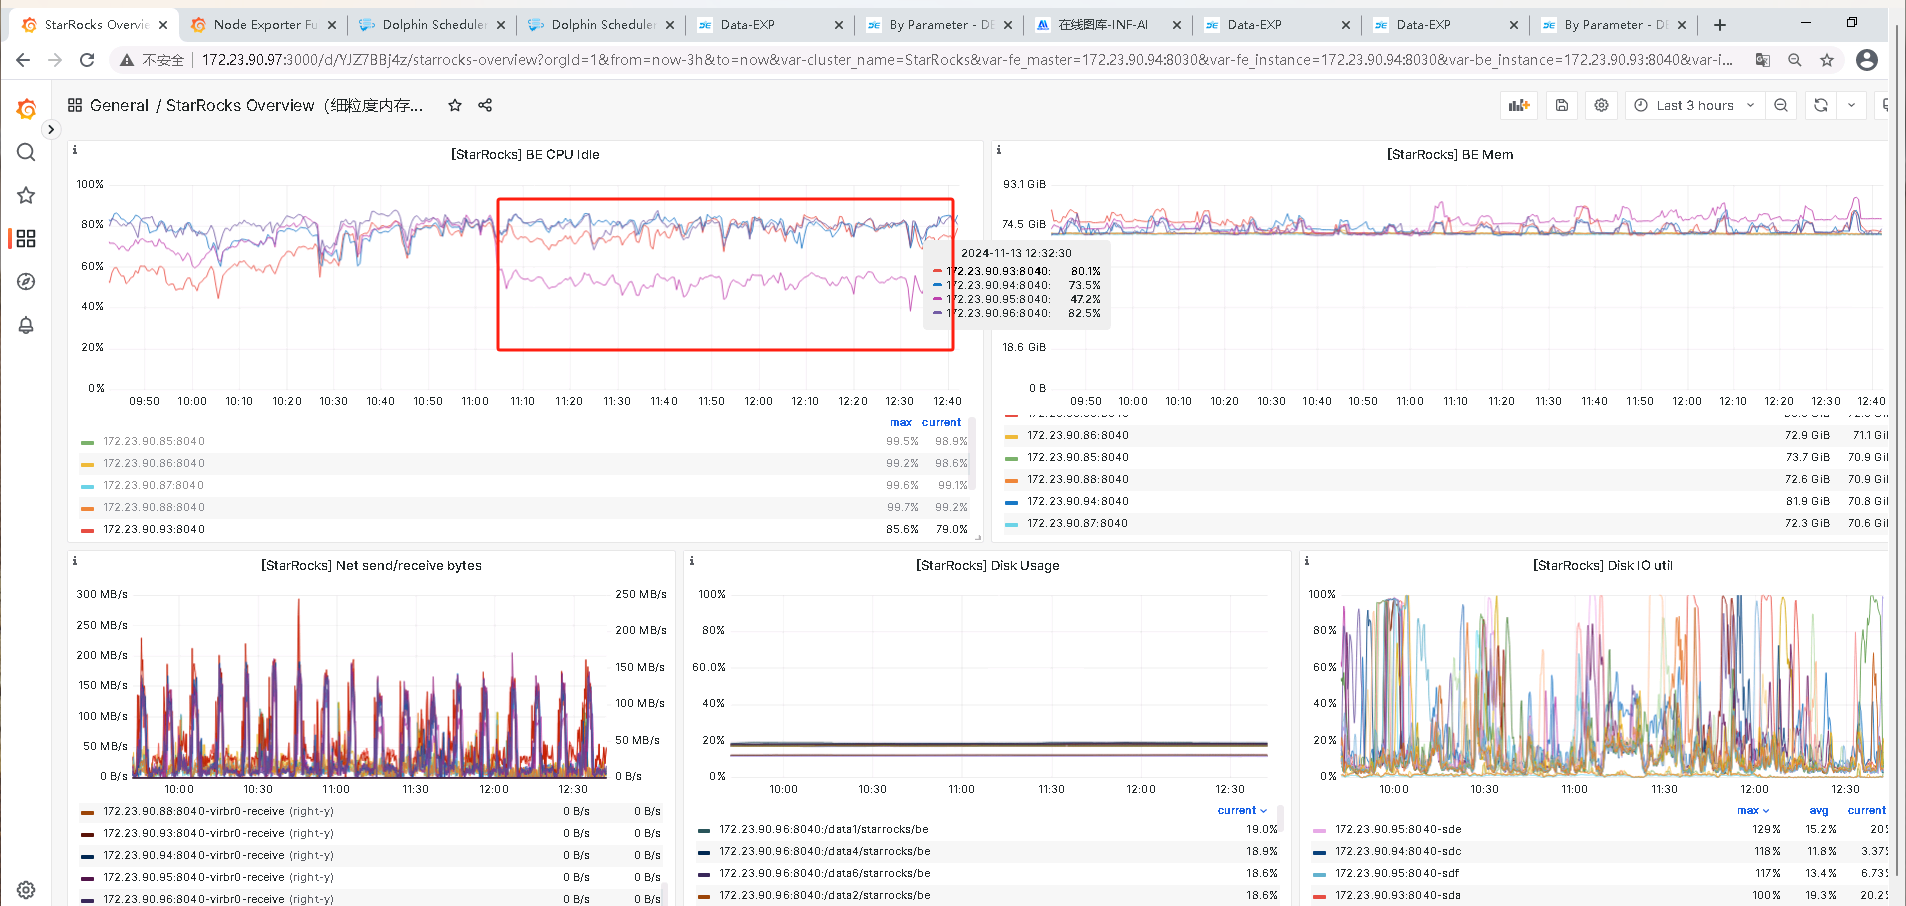Open dashboard settings gear
Viewport: 1906px width, 906px height.
pos(1602,105)
